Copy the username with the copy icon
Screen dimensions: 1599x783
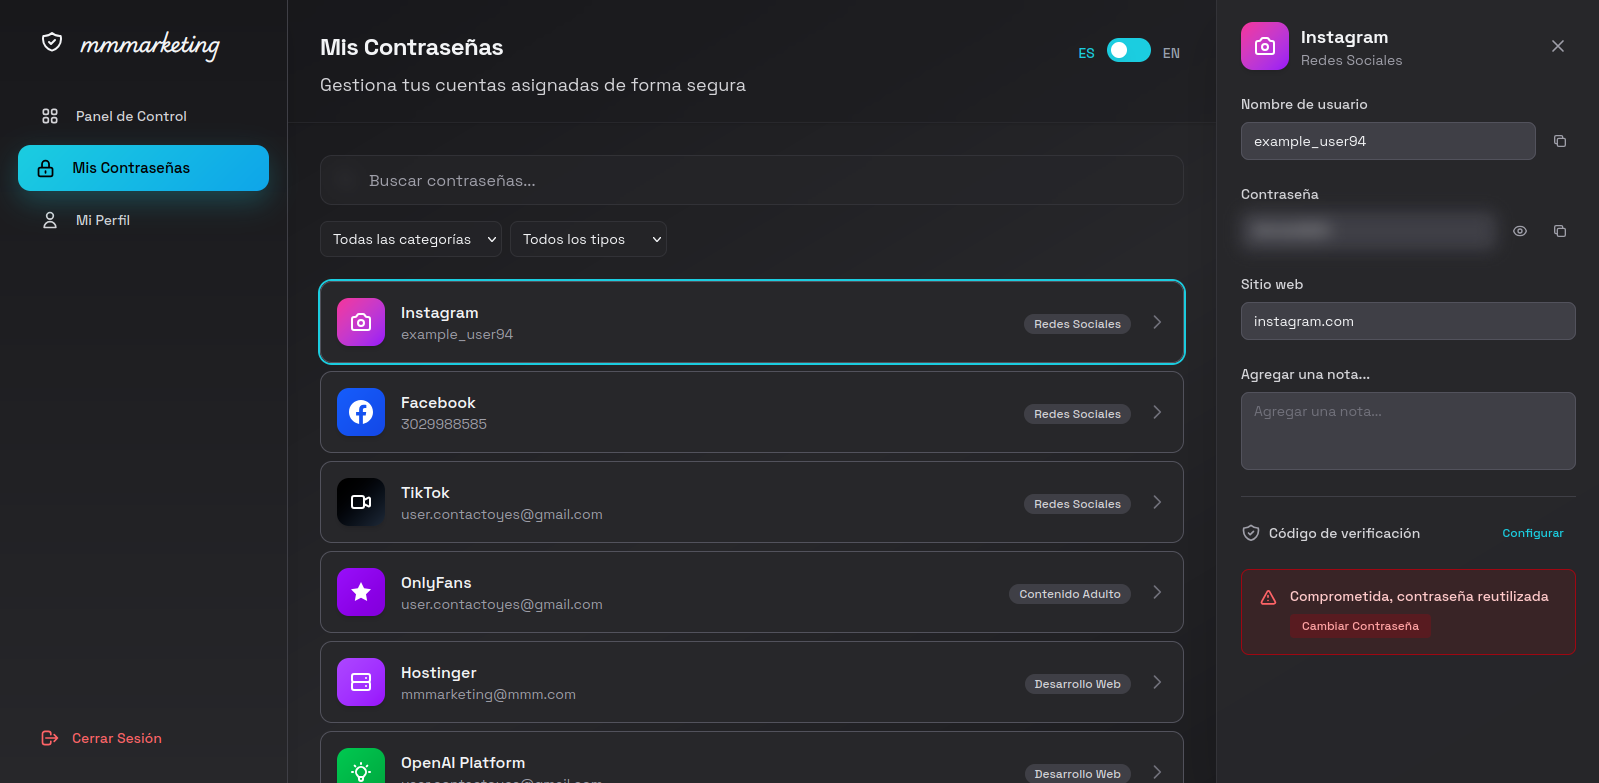(x=1559, y=141)
